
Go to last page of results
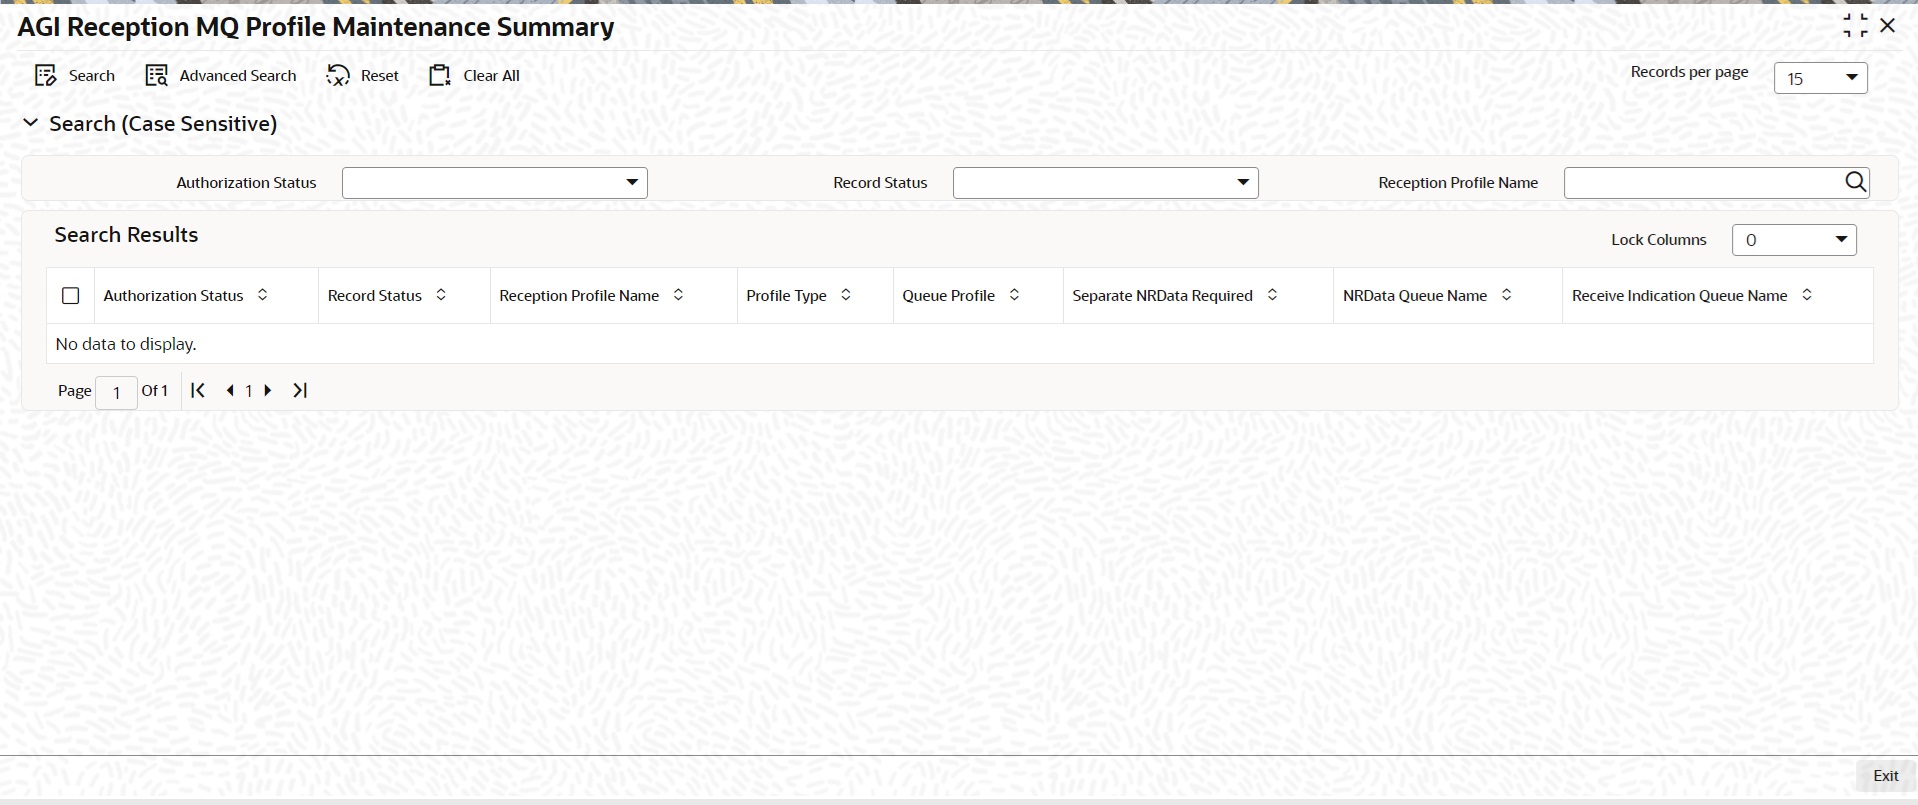tap(300, 390)
